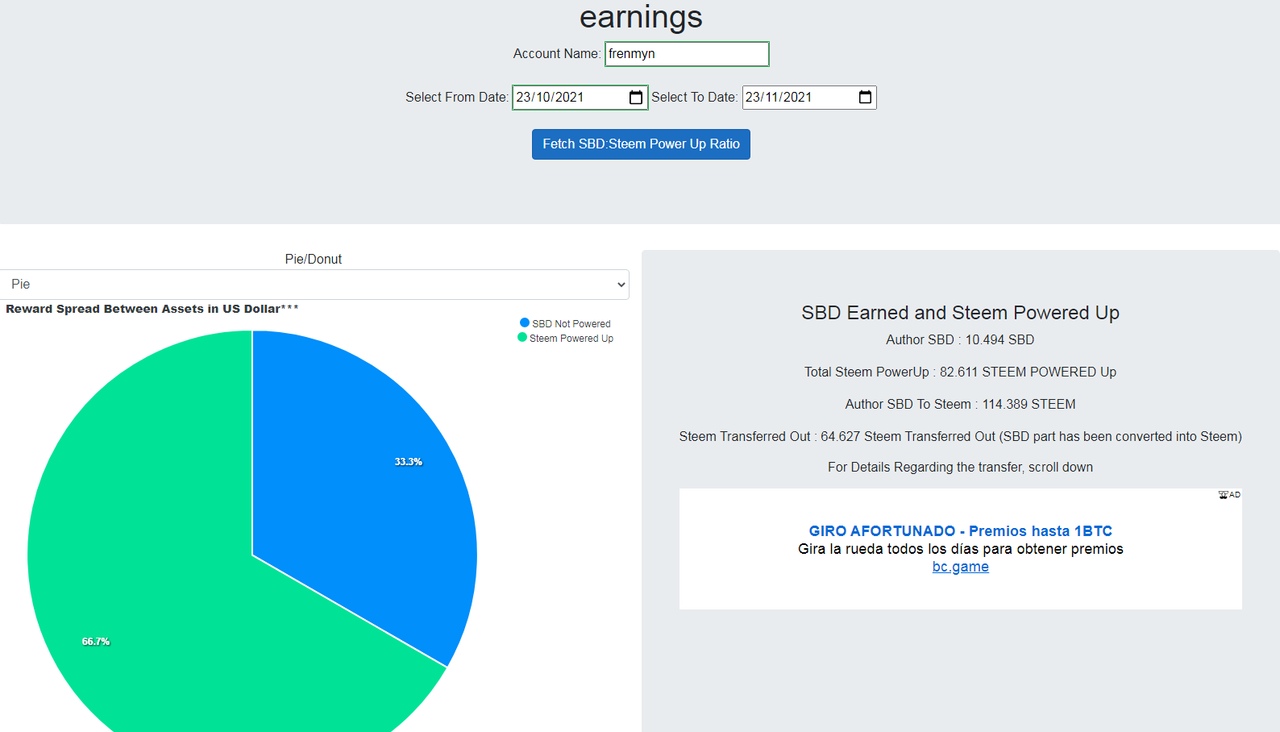The image size is (1280, 732).
Task: Toggle the SBD Not Powered legend item
Action: (x=565, y=323)
